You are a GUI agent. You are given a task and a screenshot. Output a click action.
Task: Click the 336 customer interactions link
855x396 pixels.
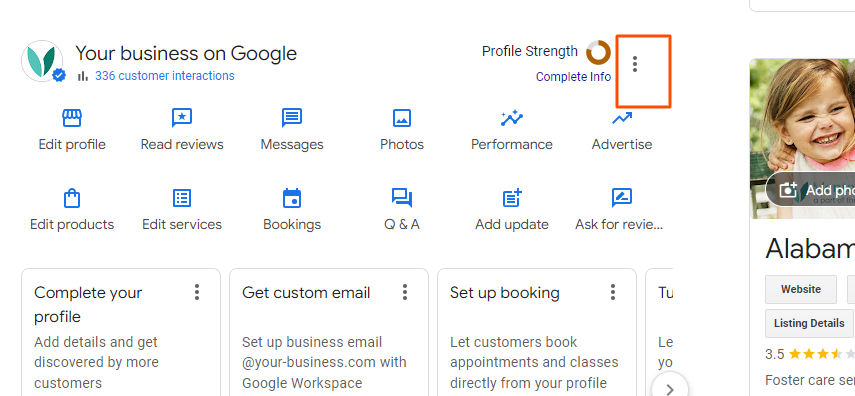[165, 76]
